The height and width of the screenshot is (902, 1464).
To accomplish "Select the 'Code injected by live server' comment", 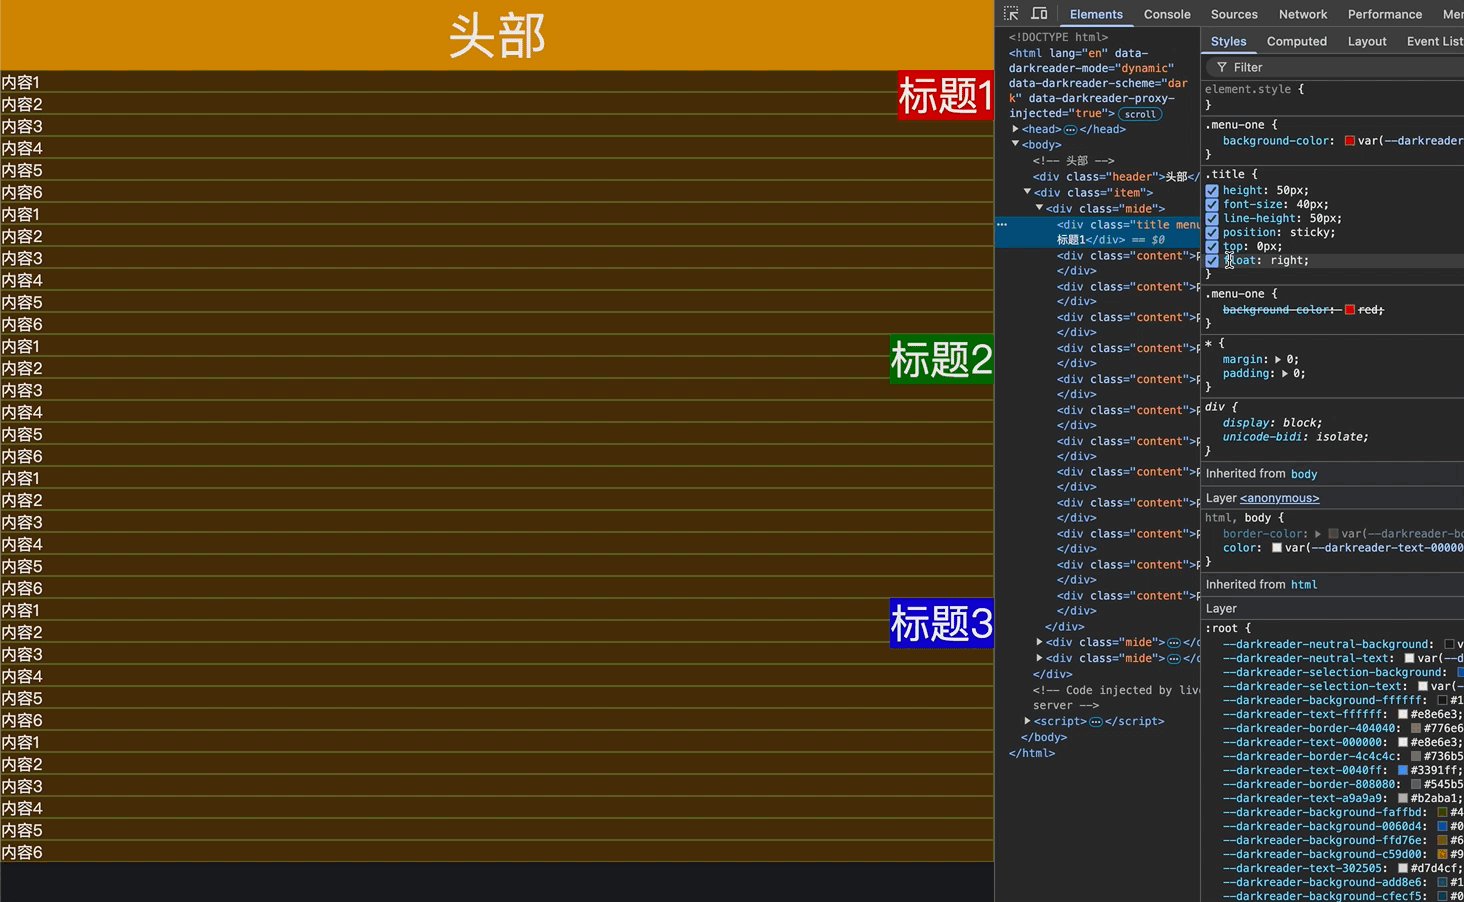I will (x=1115, y=698).
